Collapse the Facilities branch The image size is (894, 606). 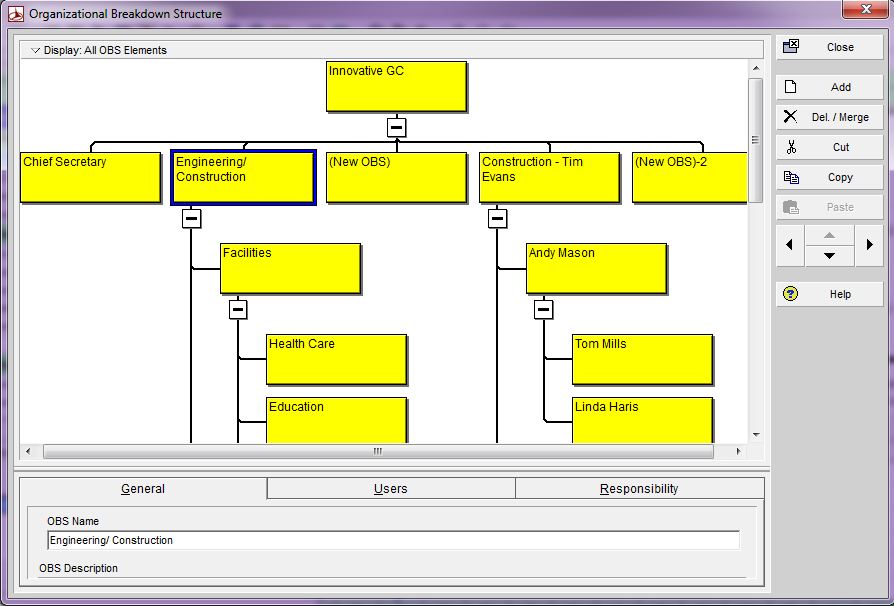[237, 309]
